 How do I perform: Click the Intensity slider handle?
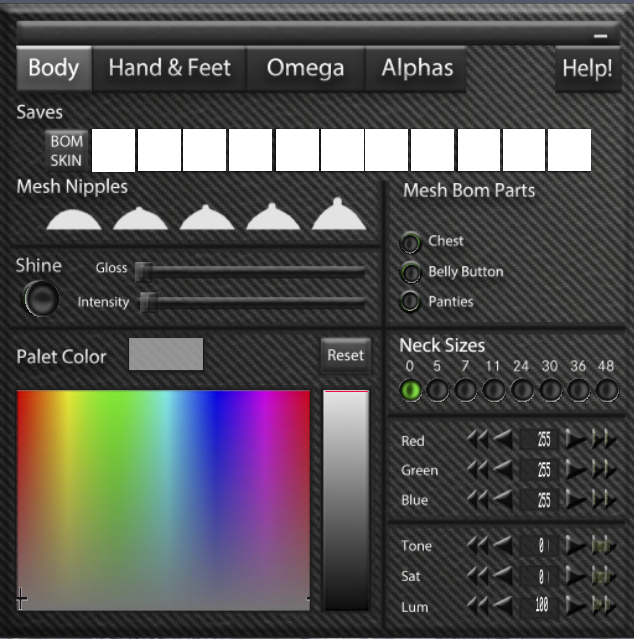click(148, 302)
